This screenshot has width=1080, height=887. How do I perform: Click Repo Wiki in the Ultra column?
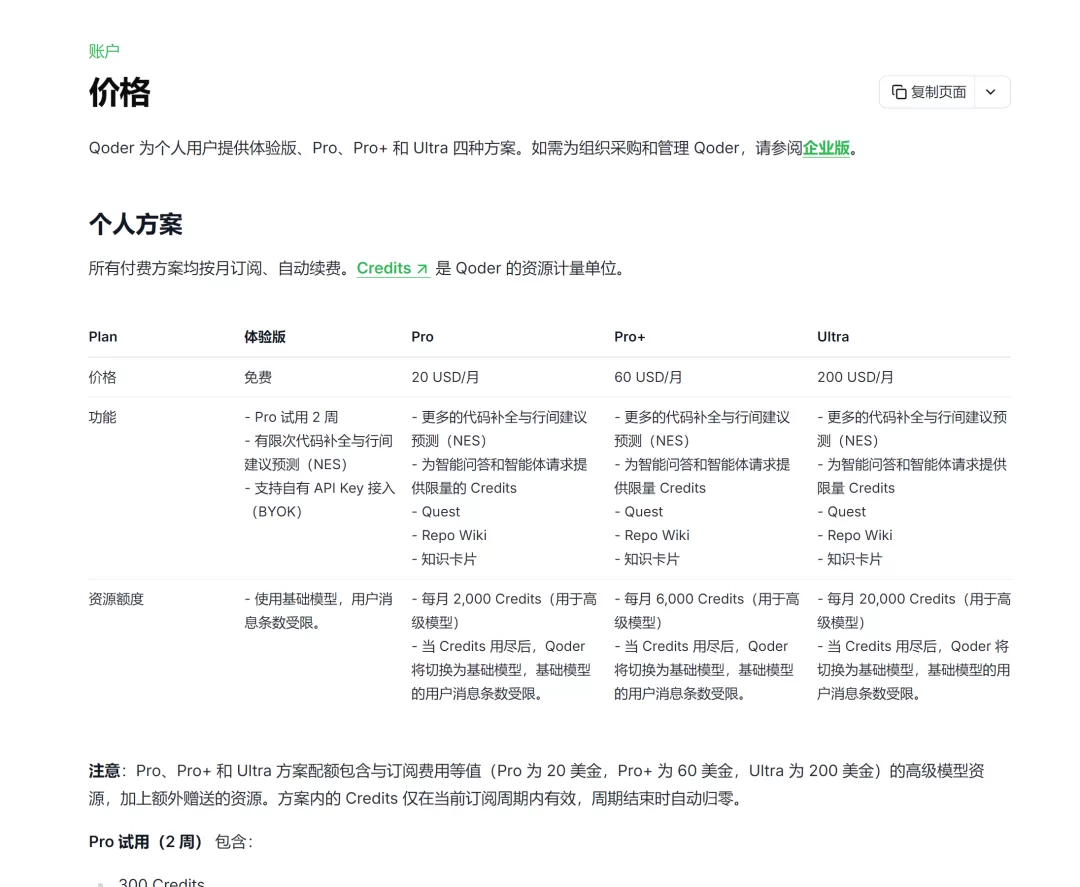click(x=860, y=536)
